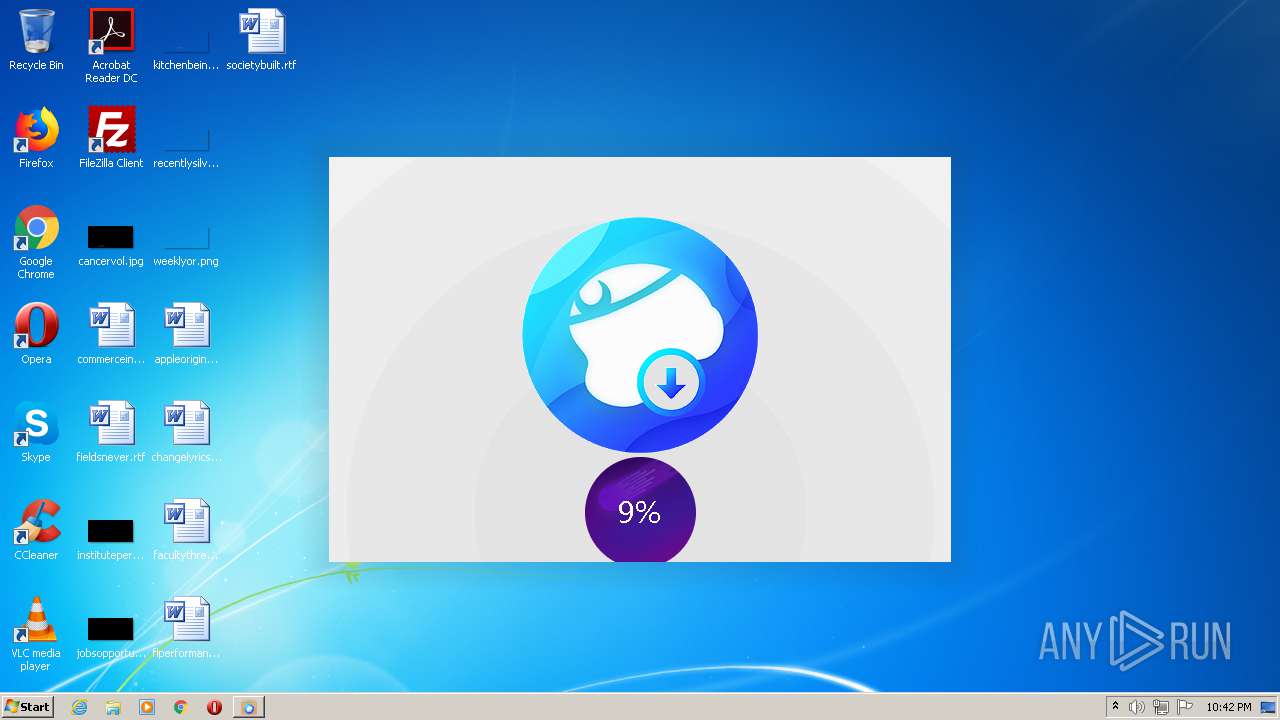
Task: Click the installer's blue download logo
Action: click(640, 335)
